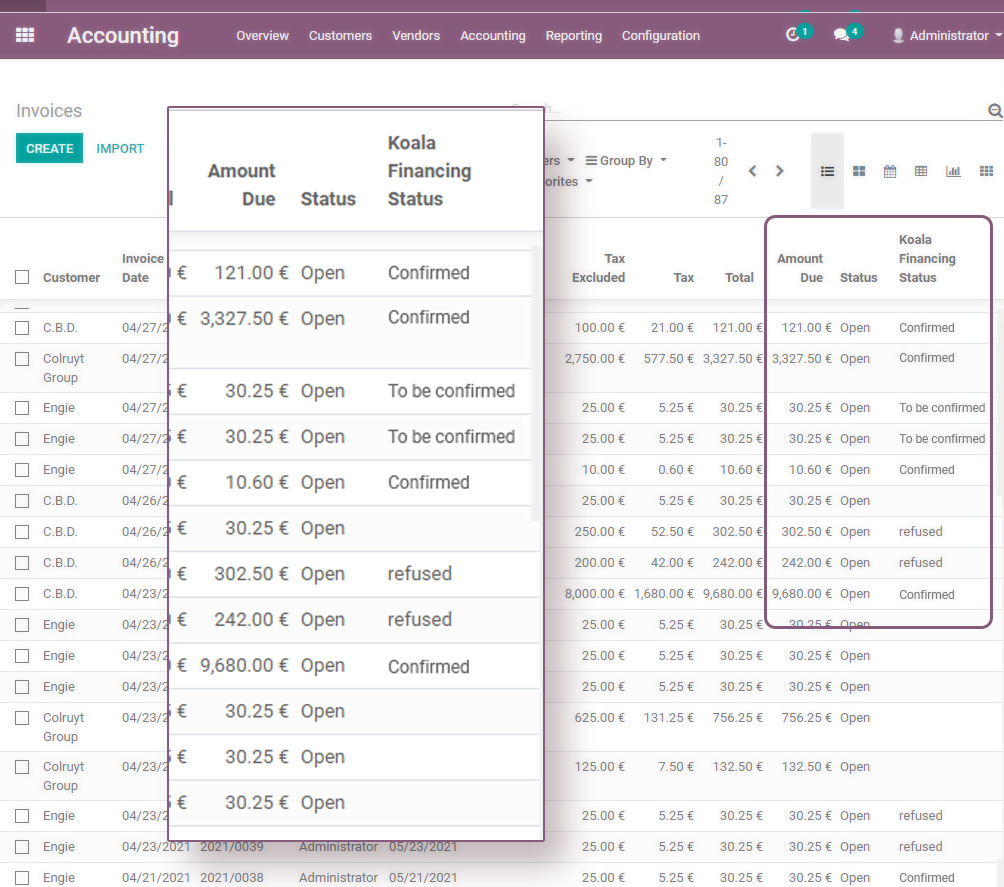The width and height of the screenshot is (1004, 887).
Task: Click the due date 05/23/2021
Action: tap(423, 847)
